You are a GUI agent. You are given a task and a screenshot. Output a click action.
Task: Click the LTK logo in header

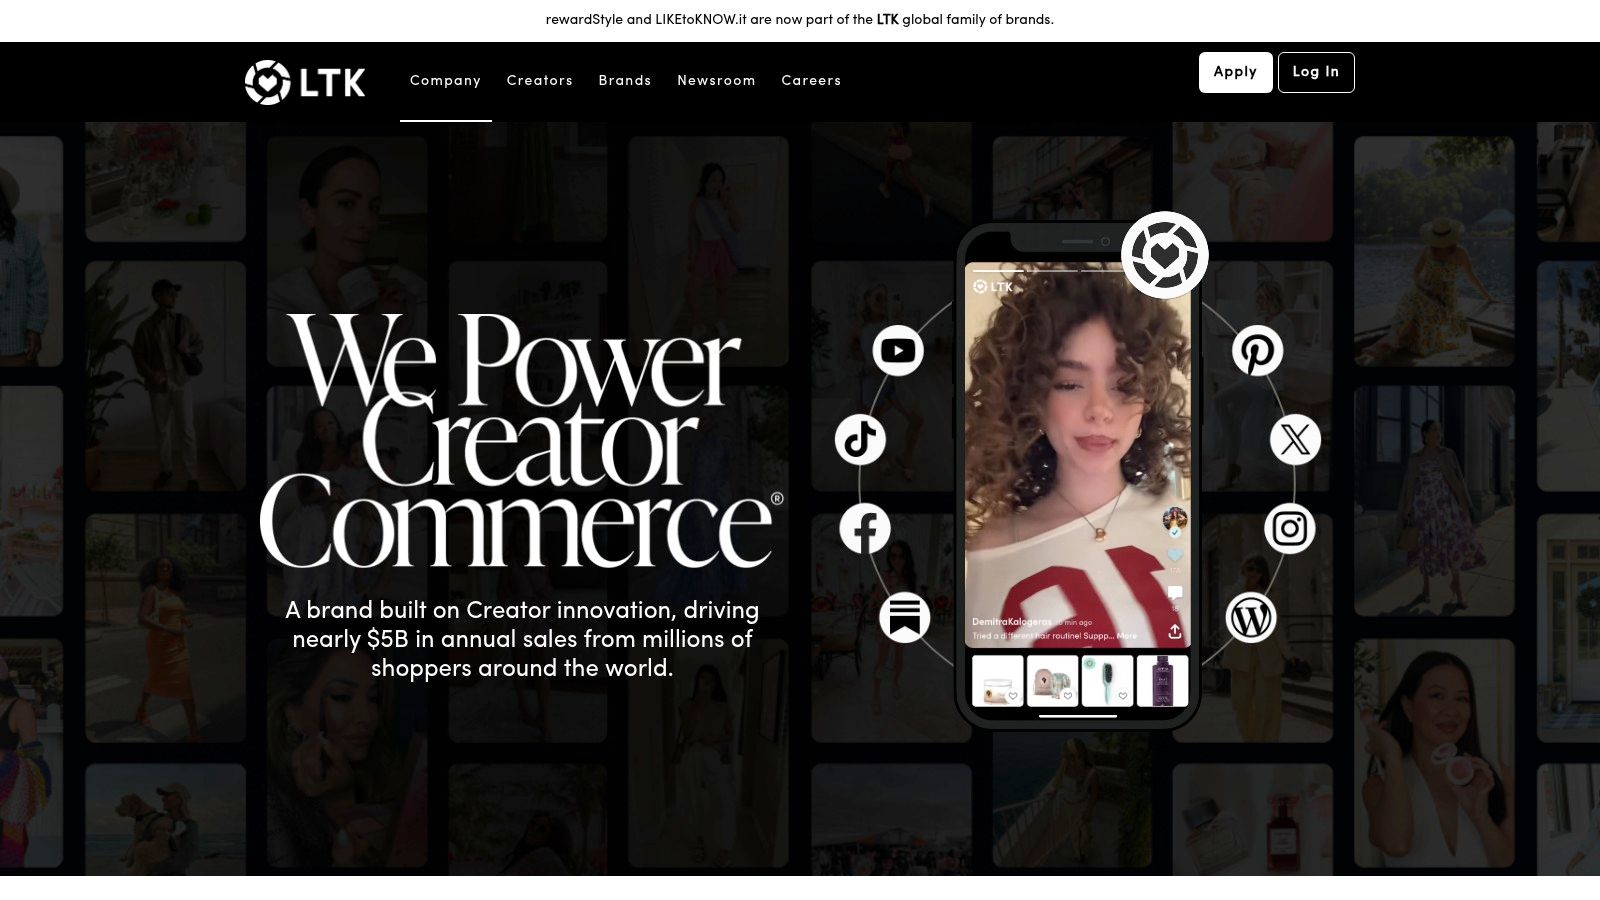coord(305,82)
